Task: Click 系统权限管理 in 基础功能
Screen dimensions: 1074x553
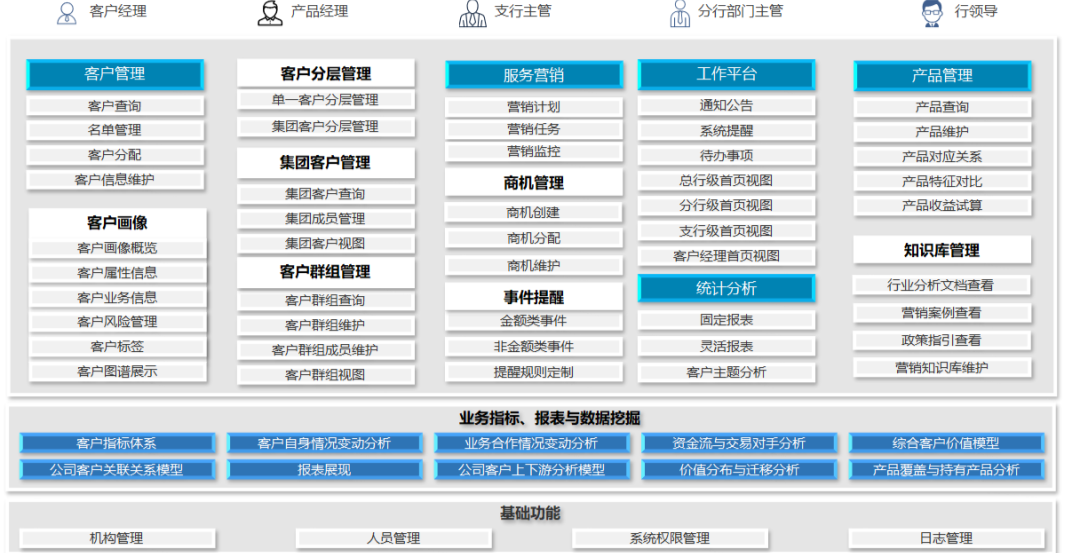Action: (x=669, y=538)
